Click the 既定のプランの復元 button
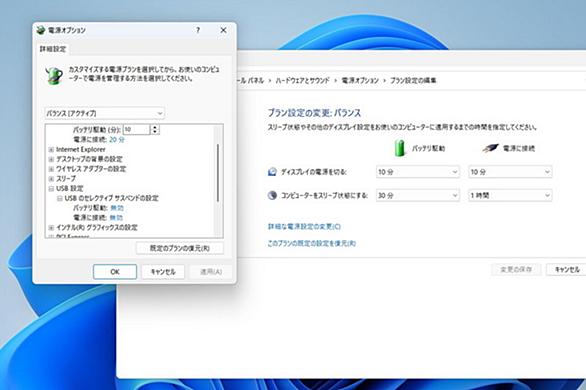 180,248
